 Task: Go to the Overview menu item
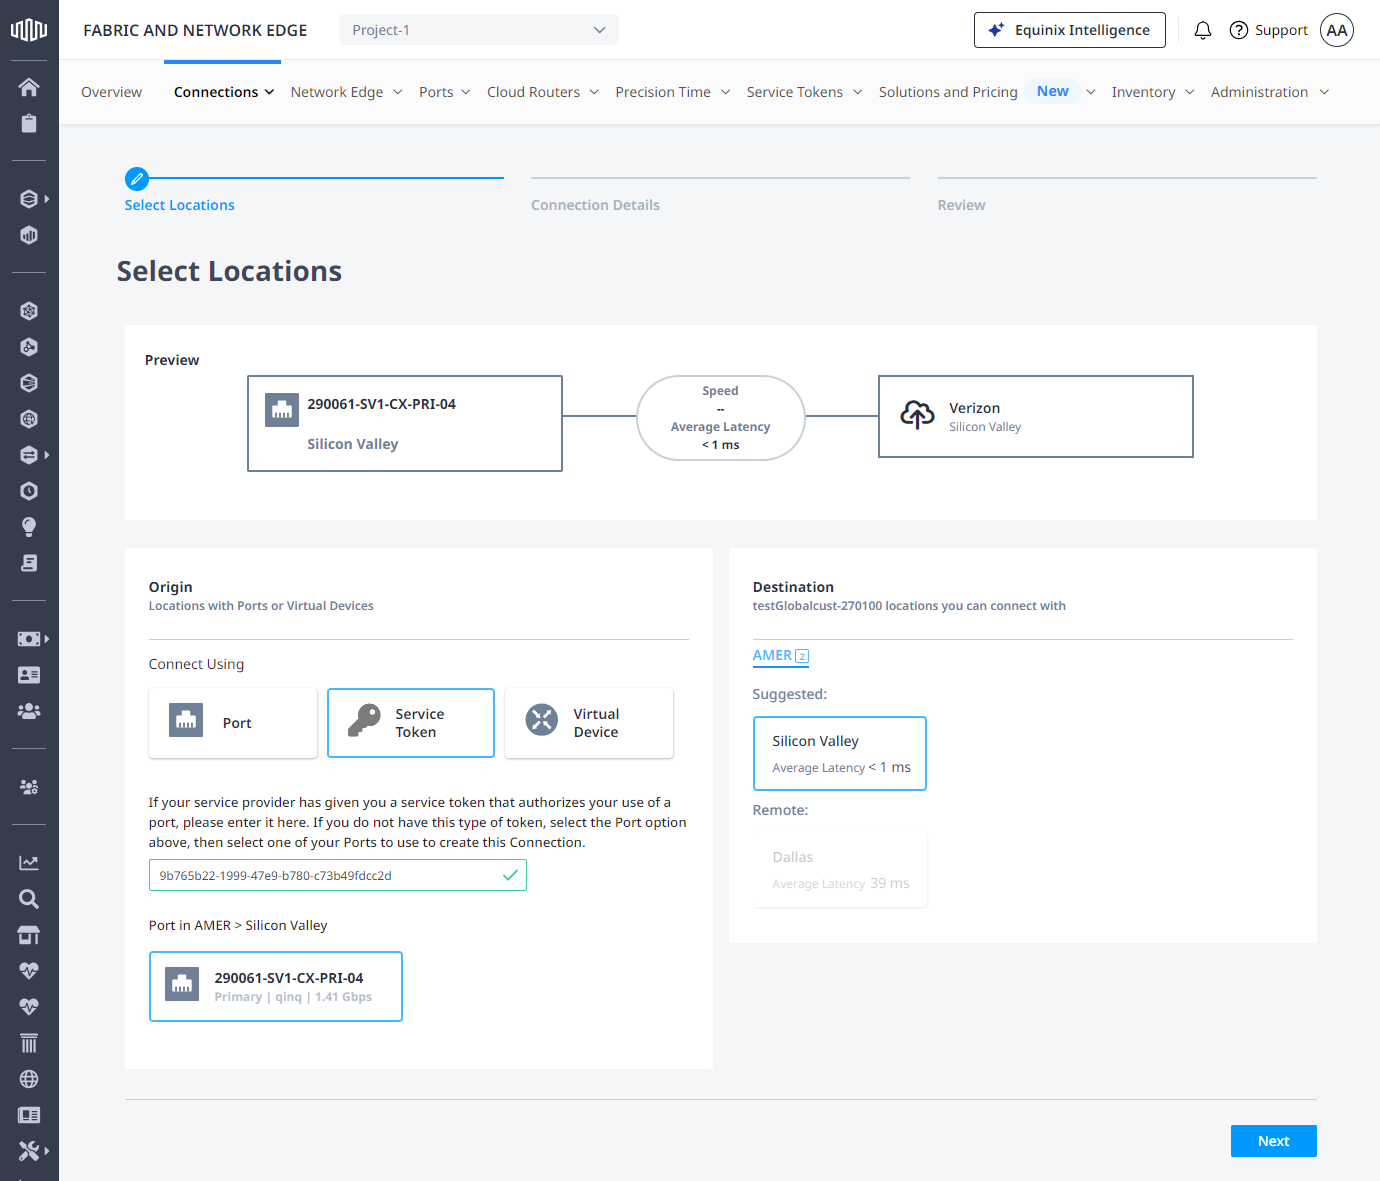111,92
